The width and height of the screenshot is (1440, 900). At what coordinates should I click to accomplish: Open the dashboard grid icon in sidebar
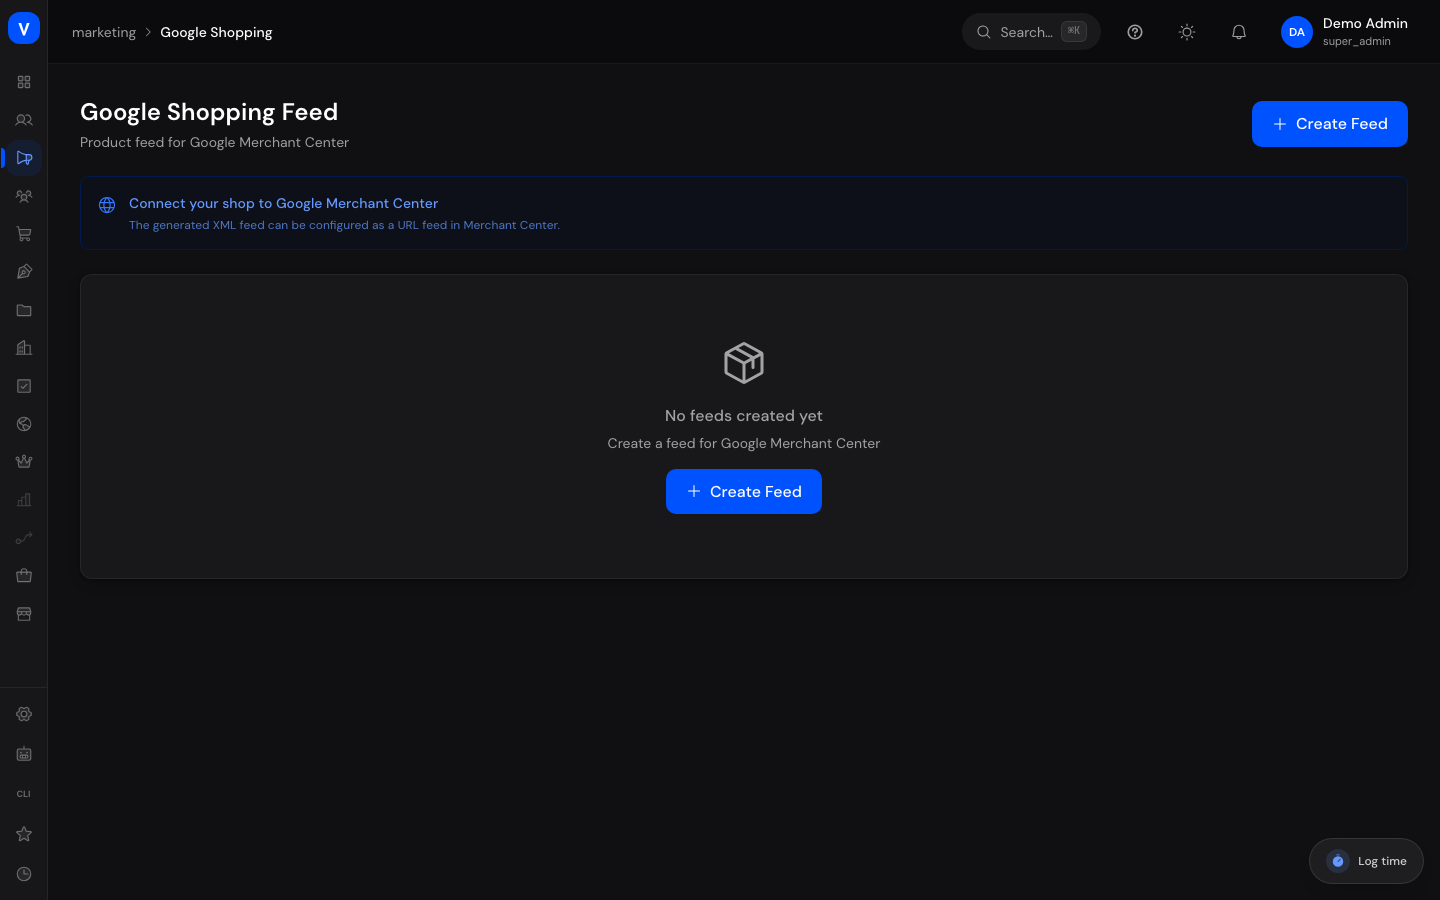coord(24,82)
